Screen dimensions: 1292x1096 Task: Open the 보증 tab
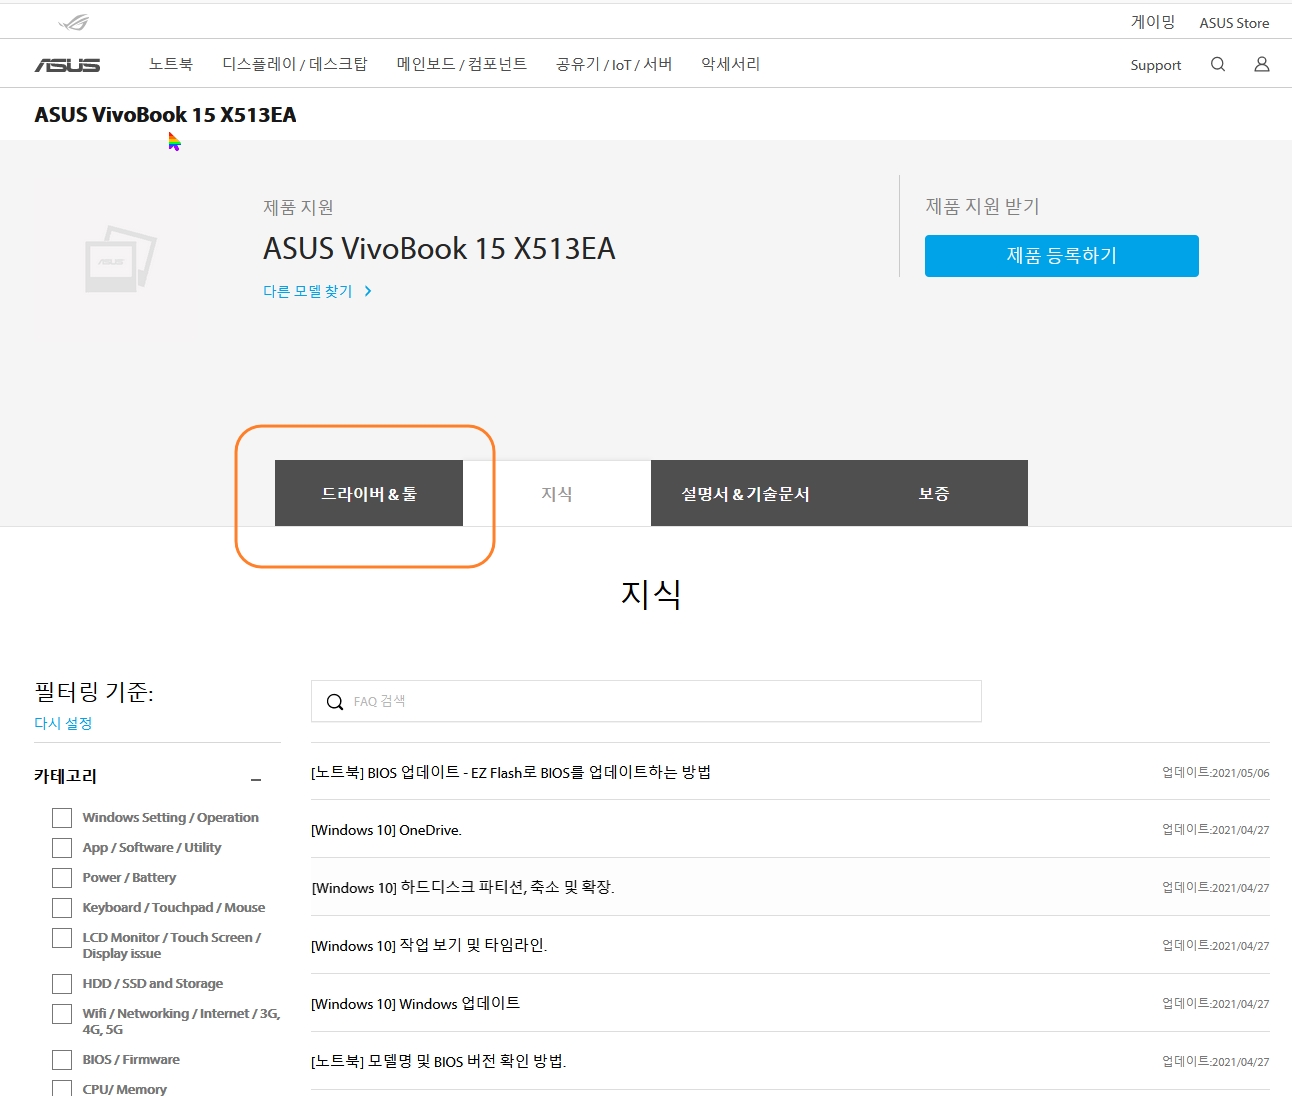(x=933, y=493)
